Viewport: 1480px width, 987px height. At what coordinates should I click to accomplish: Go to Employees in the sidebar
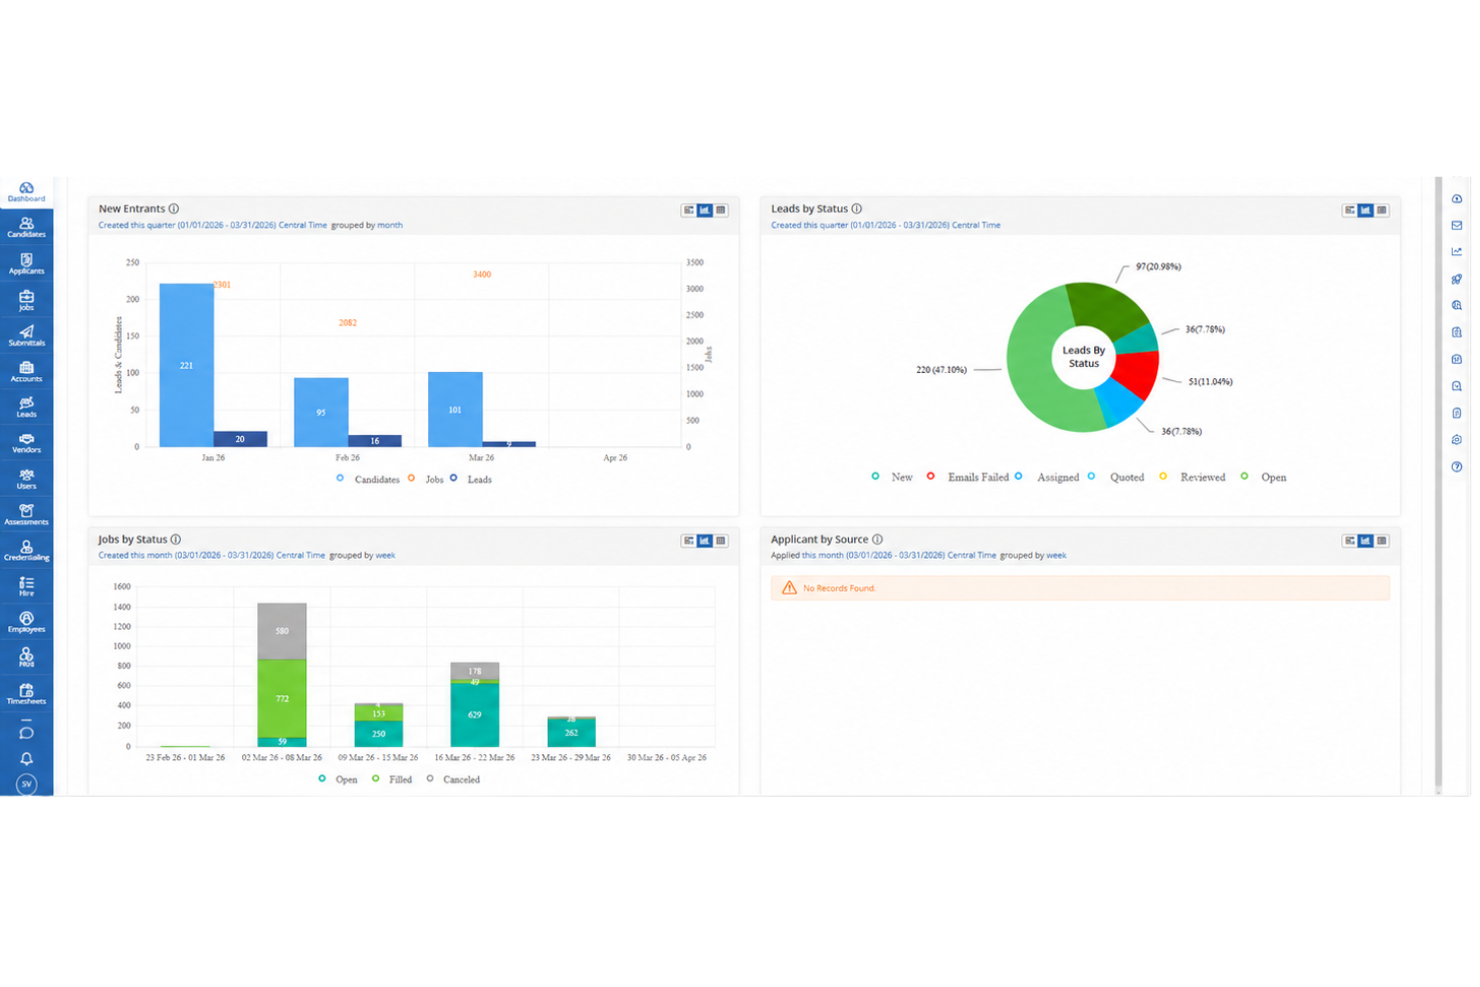(x=26, y=623)
